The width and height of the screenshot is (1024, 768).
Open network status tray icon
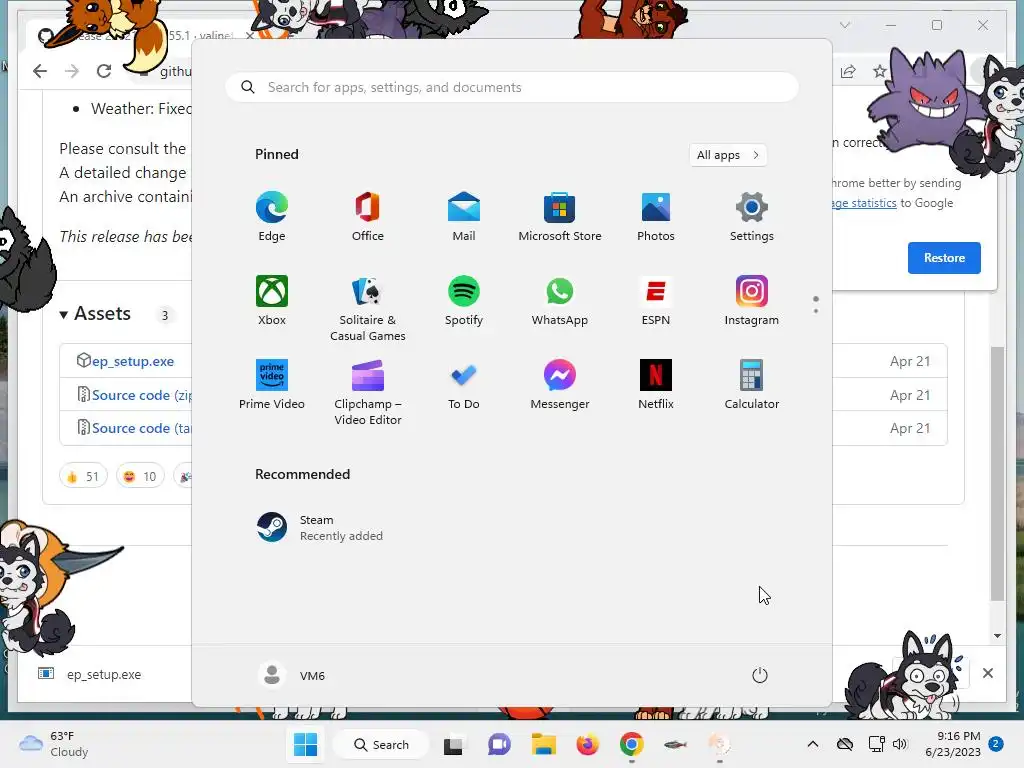point(876,744)
